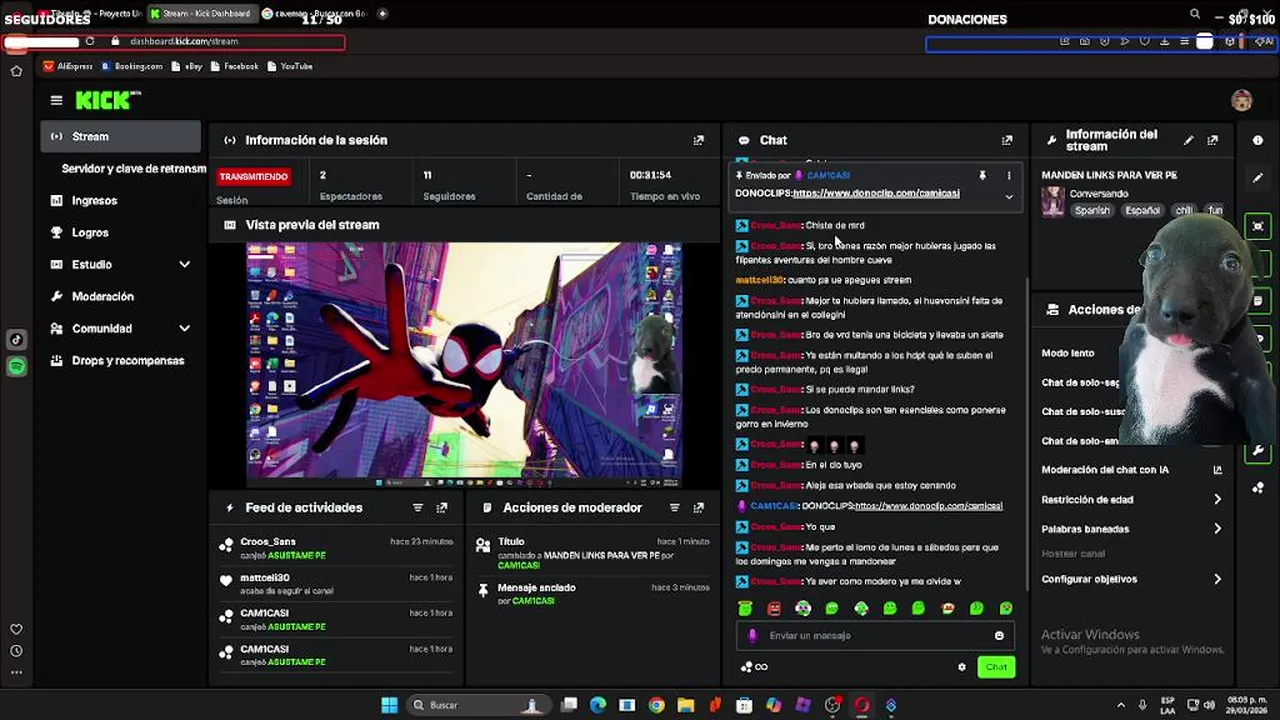The height and width of the screenshot is (720, 1280).
Task: Open external link for Moderación del chat con IA
Action: pos(1217,470)
